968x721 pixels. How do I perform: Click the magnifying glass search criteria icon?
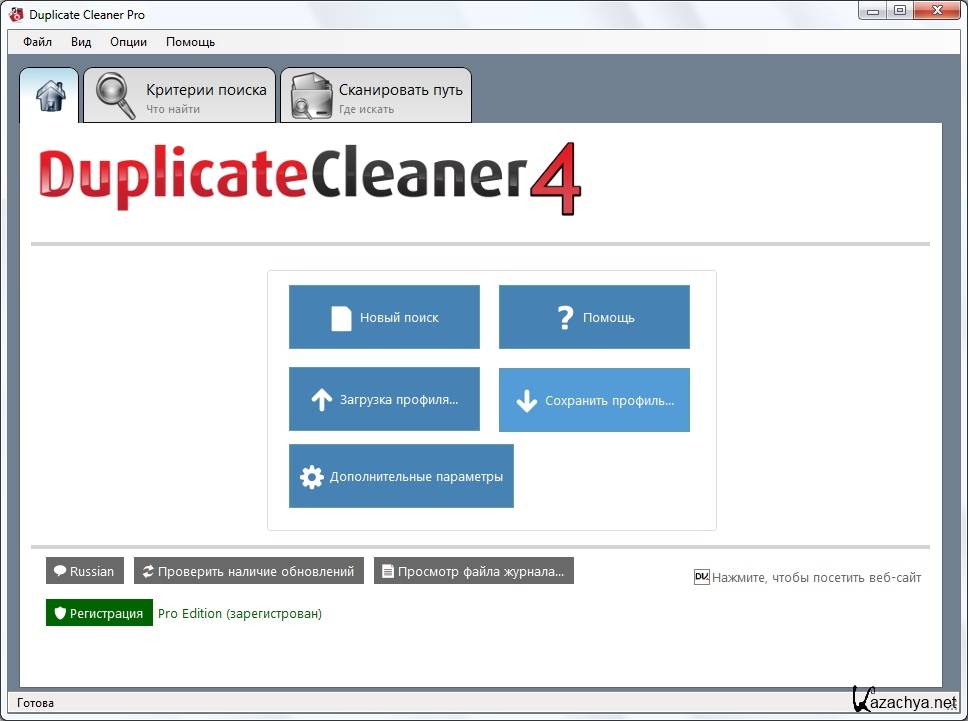point(115,96)
